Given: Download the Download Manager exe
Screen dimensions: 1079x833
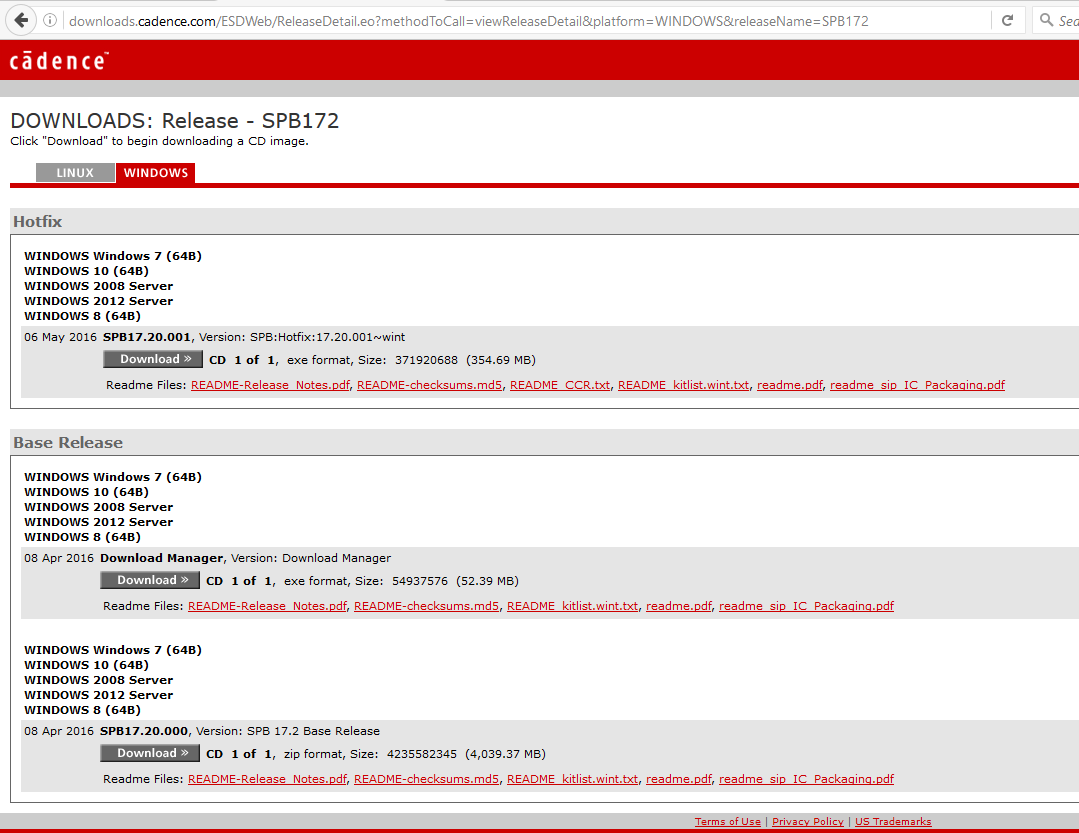Looking at the screenshot, I should coord(150,580).
